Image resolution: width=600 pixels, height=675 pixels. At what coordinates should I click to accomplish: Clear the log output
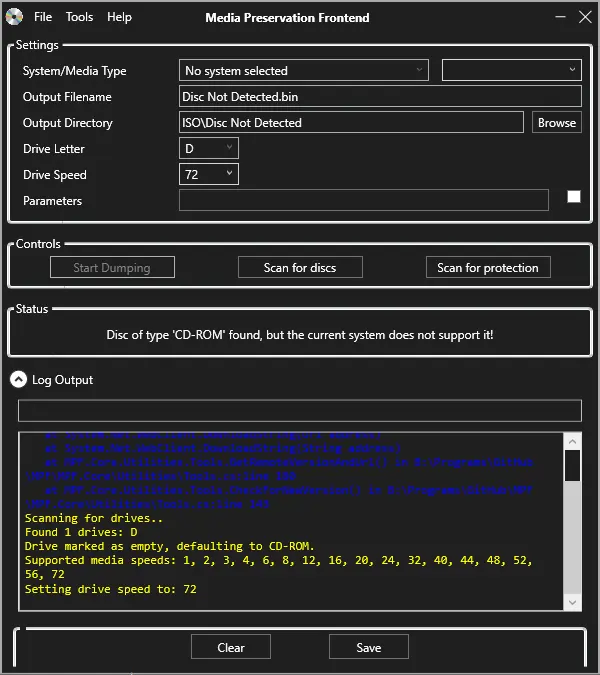pyautogui.click(x=231, y=647)
